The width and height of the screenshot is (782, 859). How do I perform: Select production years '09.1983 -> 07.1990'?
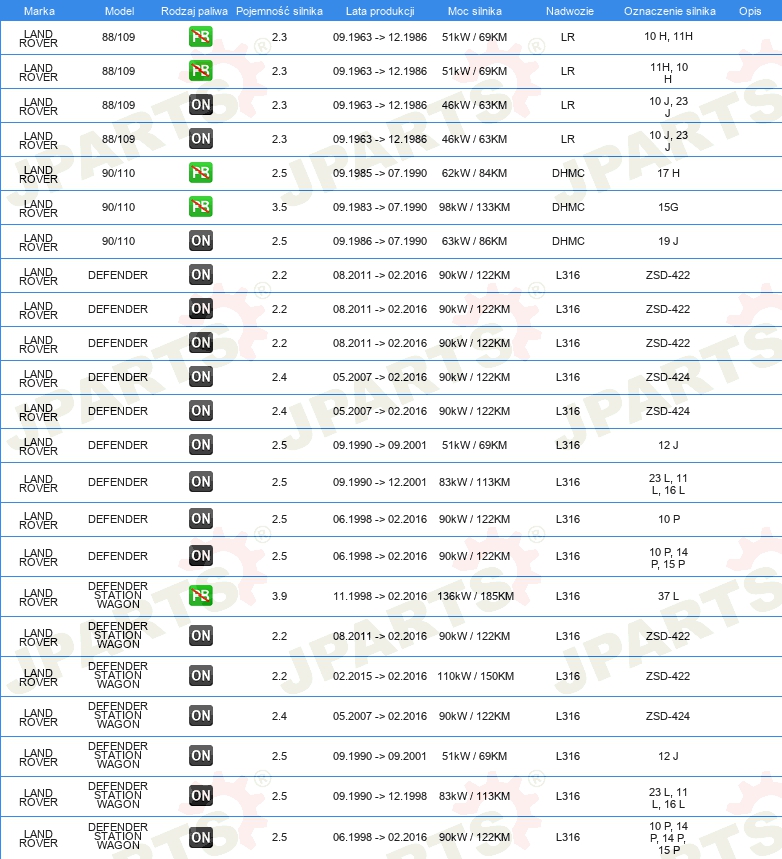click(380, 207)
